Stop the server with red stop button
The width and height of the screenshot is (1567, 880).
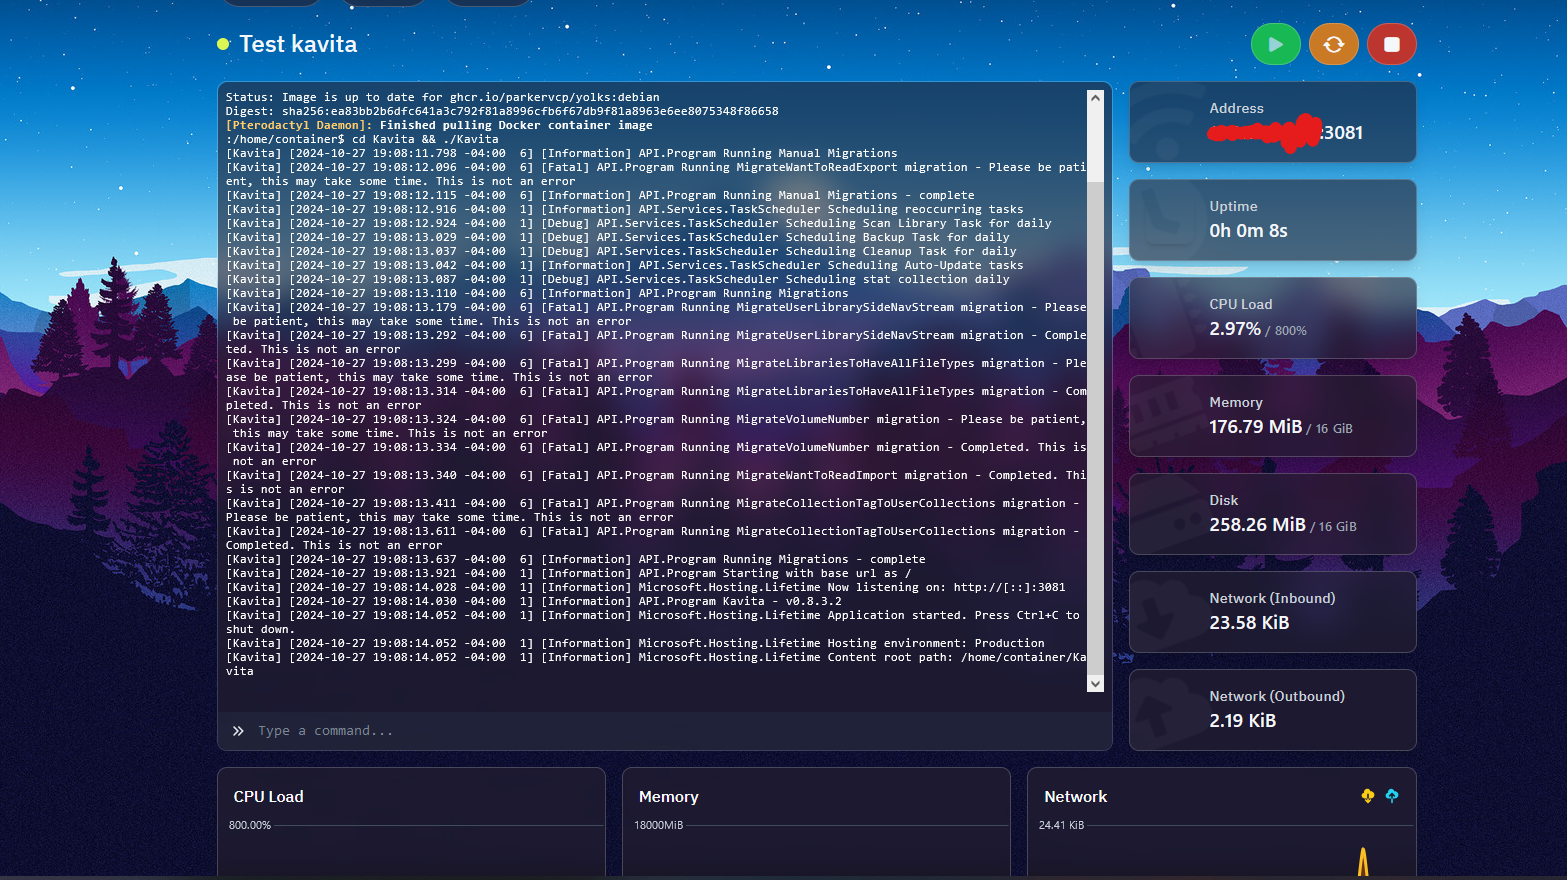click(1392, 44)
